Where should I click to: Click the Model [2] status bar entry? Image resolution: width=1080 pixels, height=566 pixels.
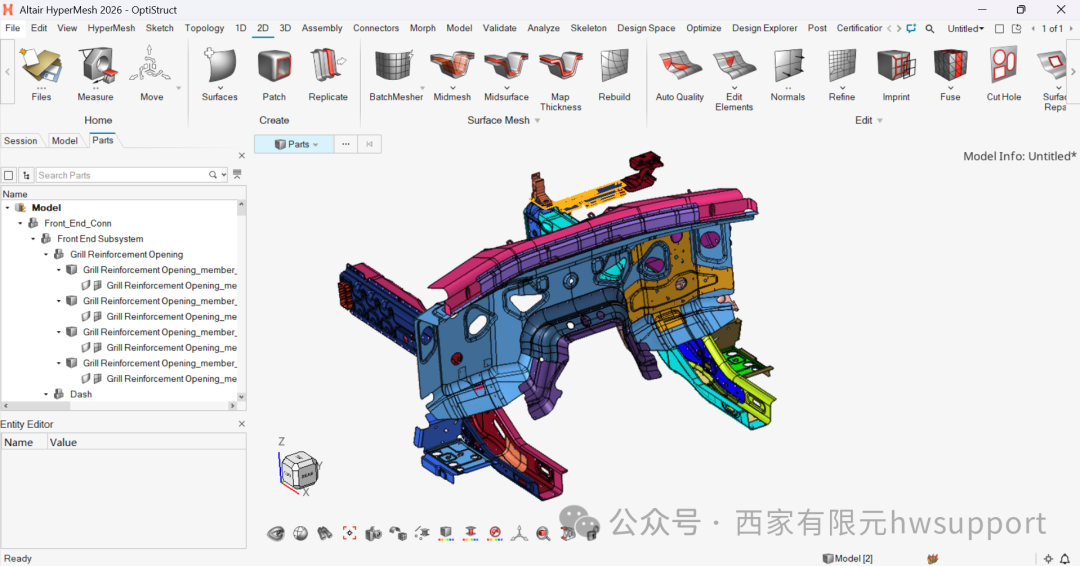[x=848, y=558]
